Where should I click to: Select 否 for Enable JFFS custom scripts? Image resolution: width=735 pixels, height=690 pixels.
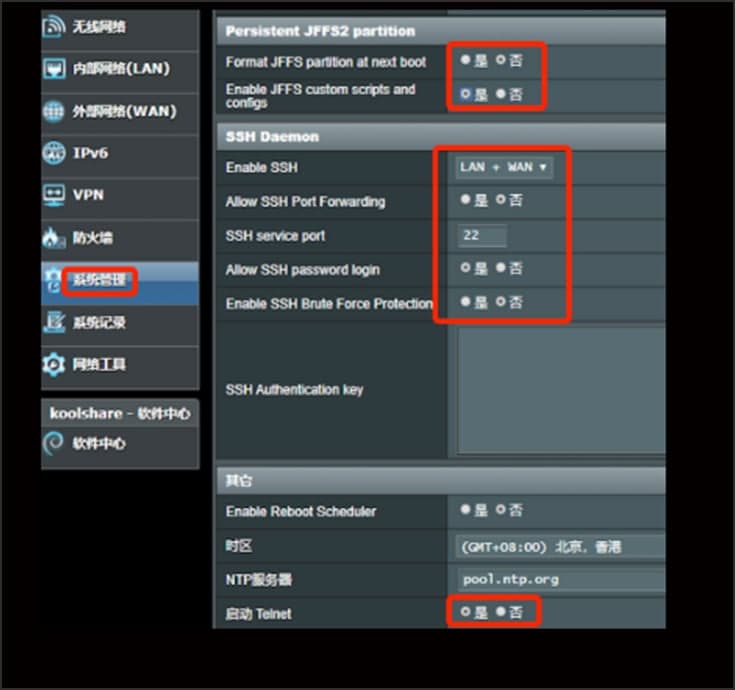(501, 94)
